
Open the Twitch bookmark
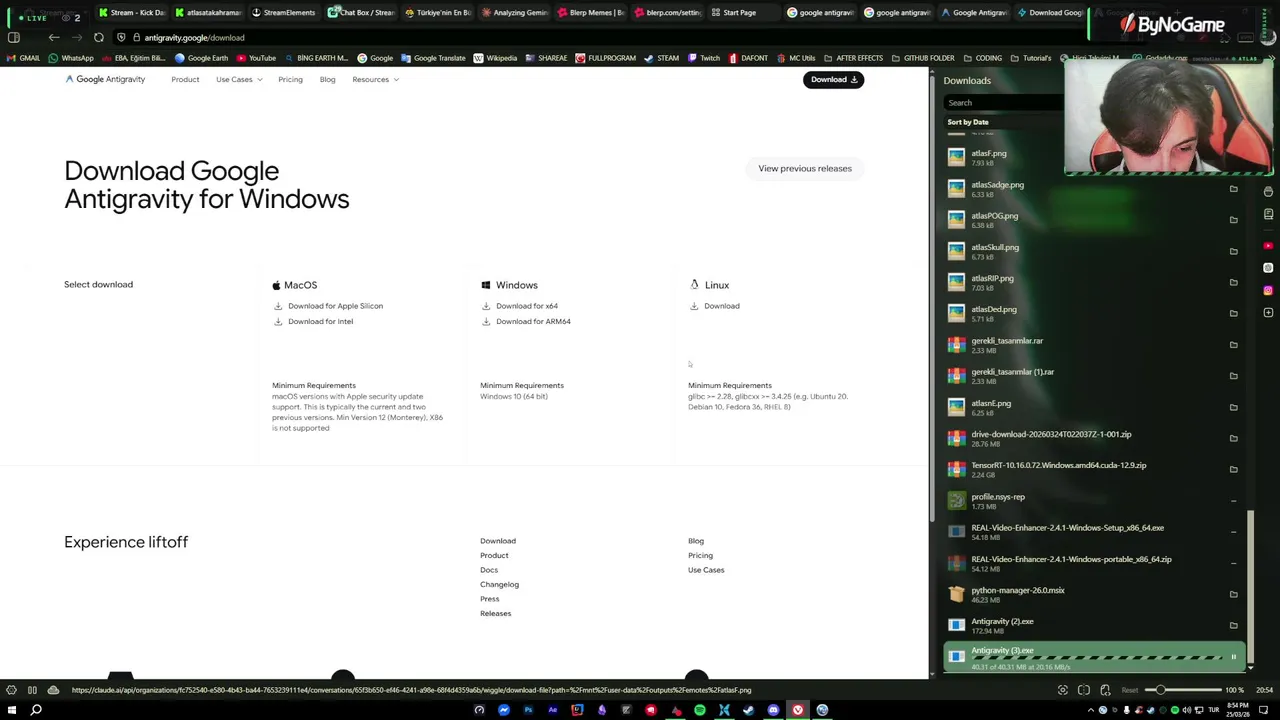click(x=704, y=58)
